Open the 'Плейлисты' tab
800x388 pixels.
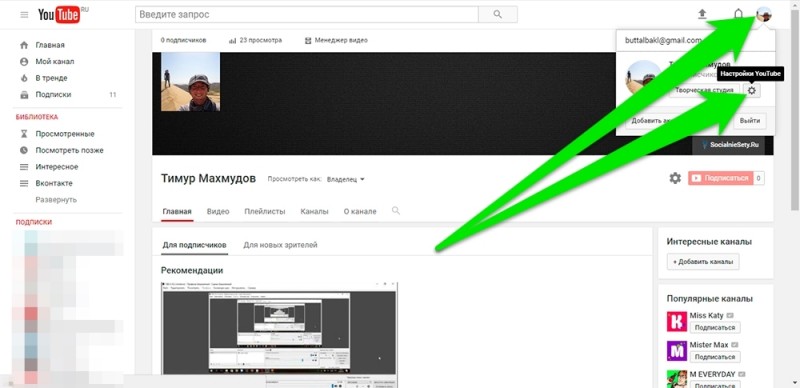265,211
